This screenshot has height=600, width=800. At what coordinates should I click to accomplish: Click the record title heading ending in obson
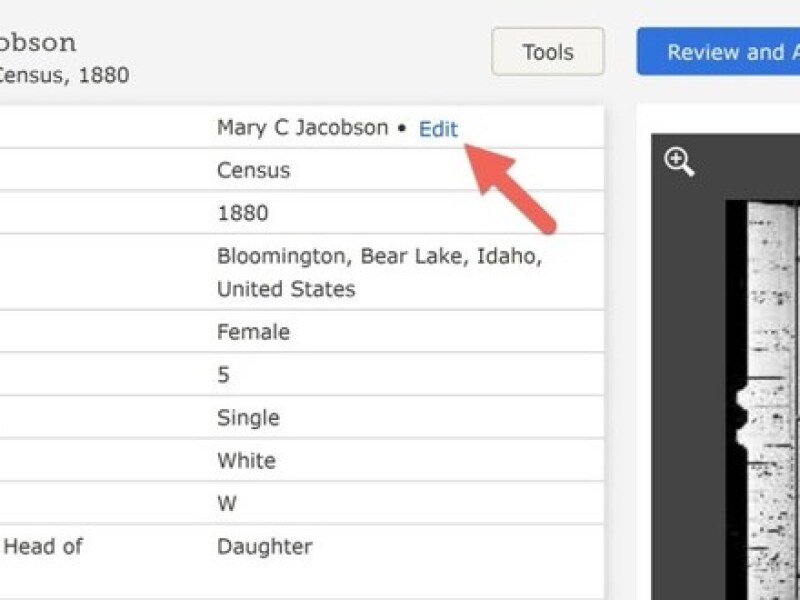tap(38, 43)
